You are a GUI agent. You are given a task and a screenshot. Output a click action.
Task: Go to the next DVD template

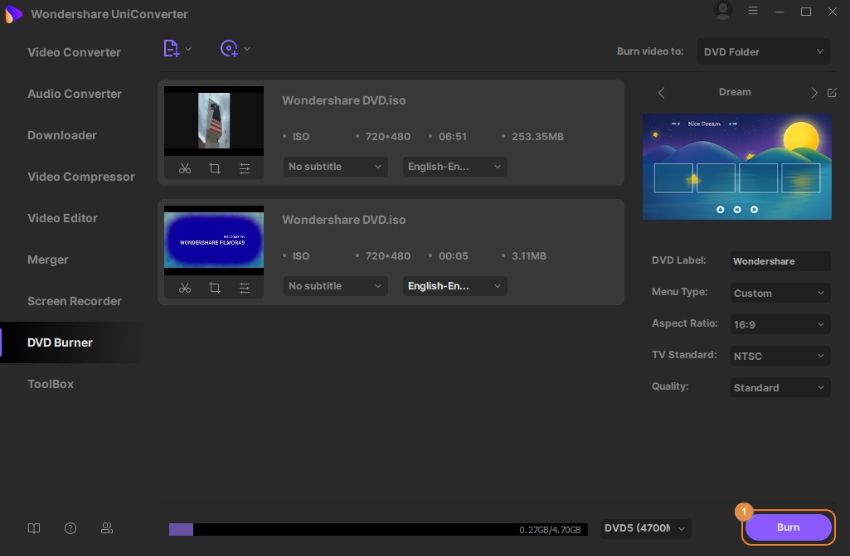point(814,93)
